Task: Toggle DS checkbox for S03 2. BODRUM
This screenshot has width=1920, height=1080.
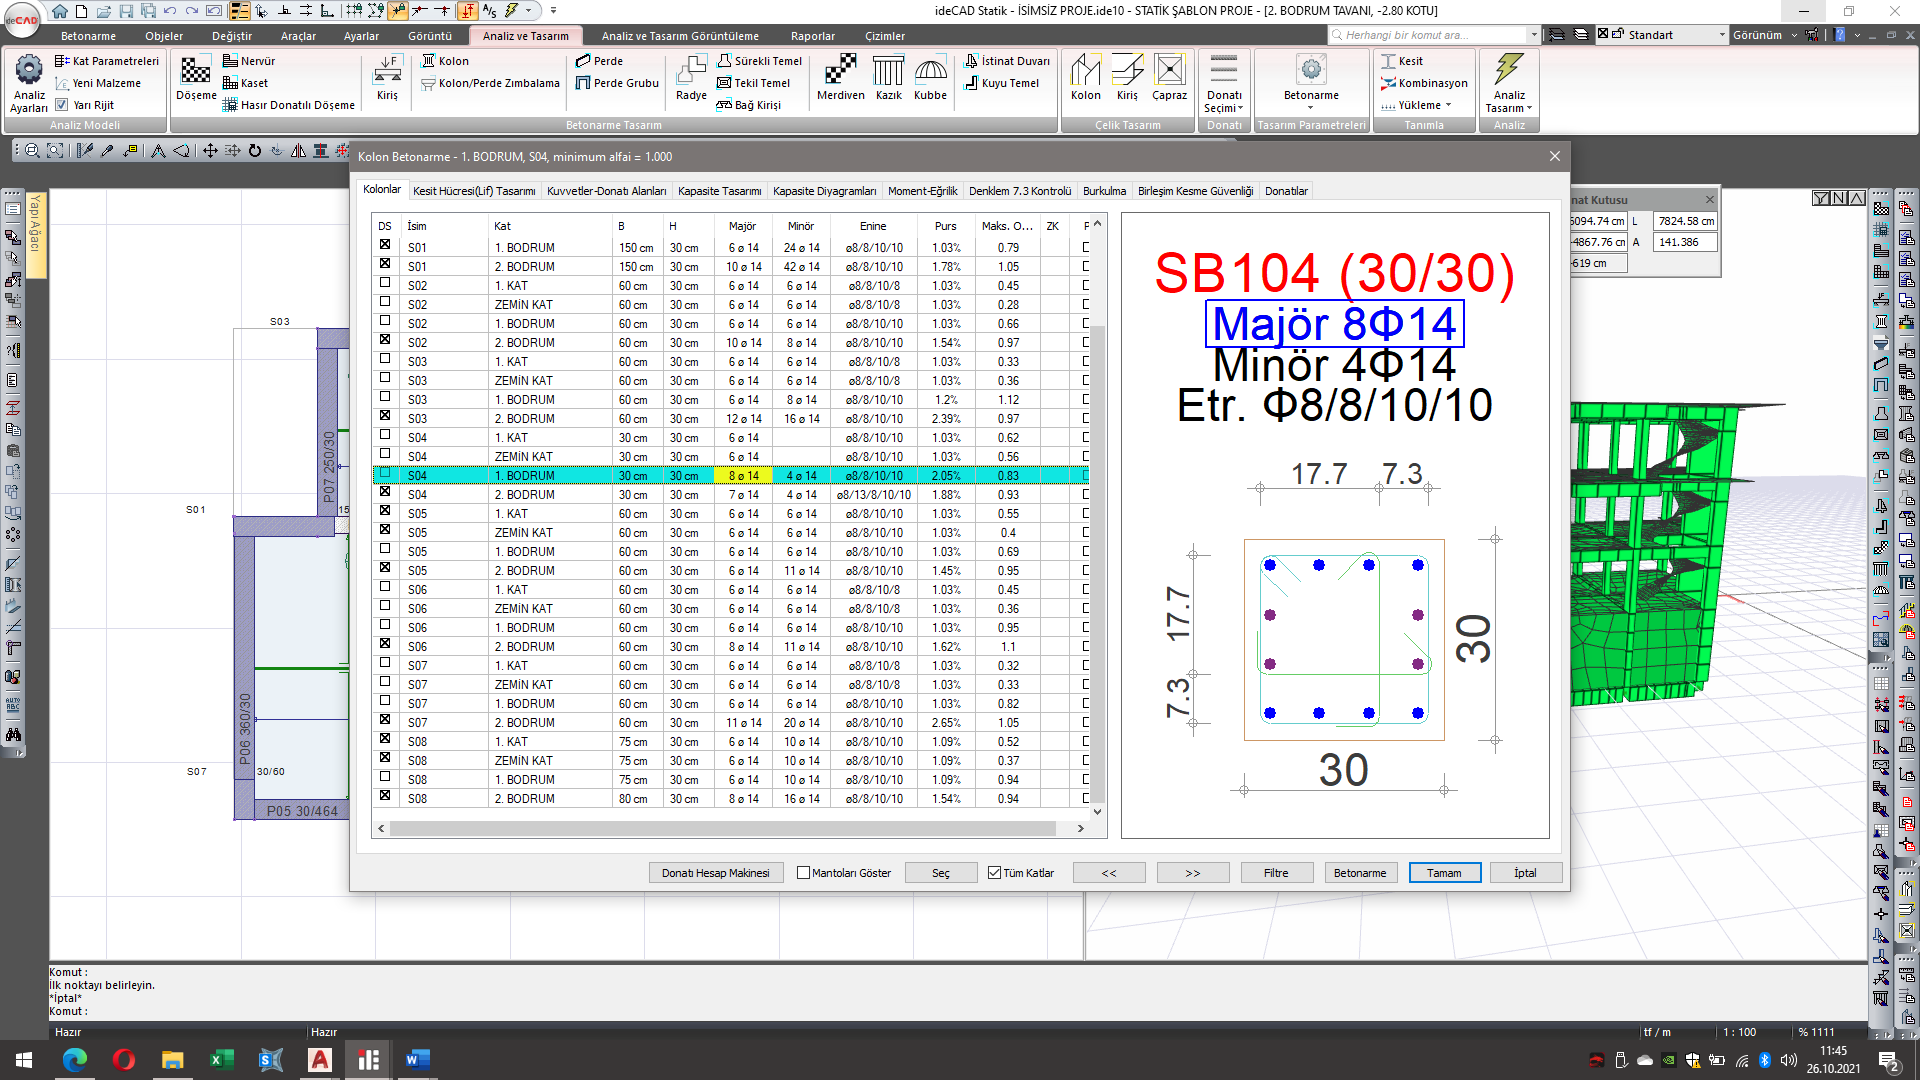Action: (385, 415)
